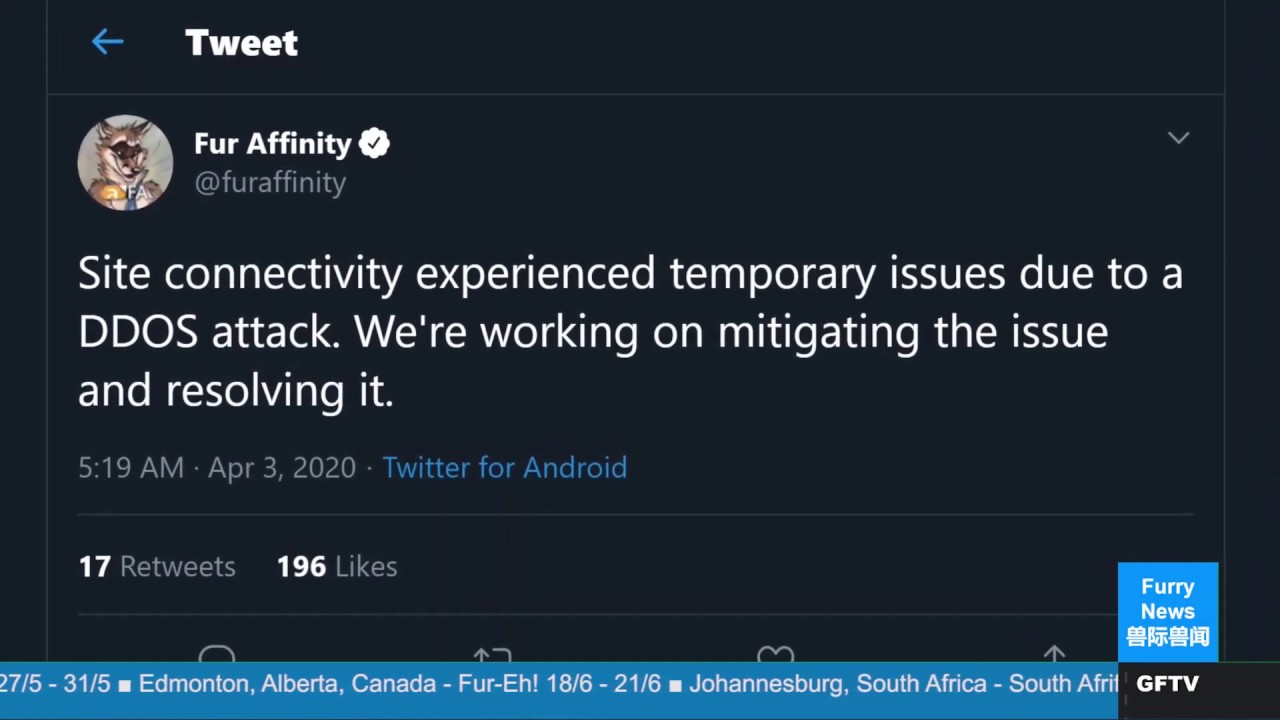Click the back arrow beside Tweet
The width and height of the screenshot is (1280, 720).
[107, 42]
